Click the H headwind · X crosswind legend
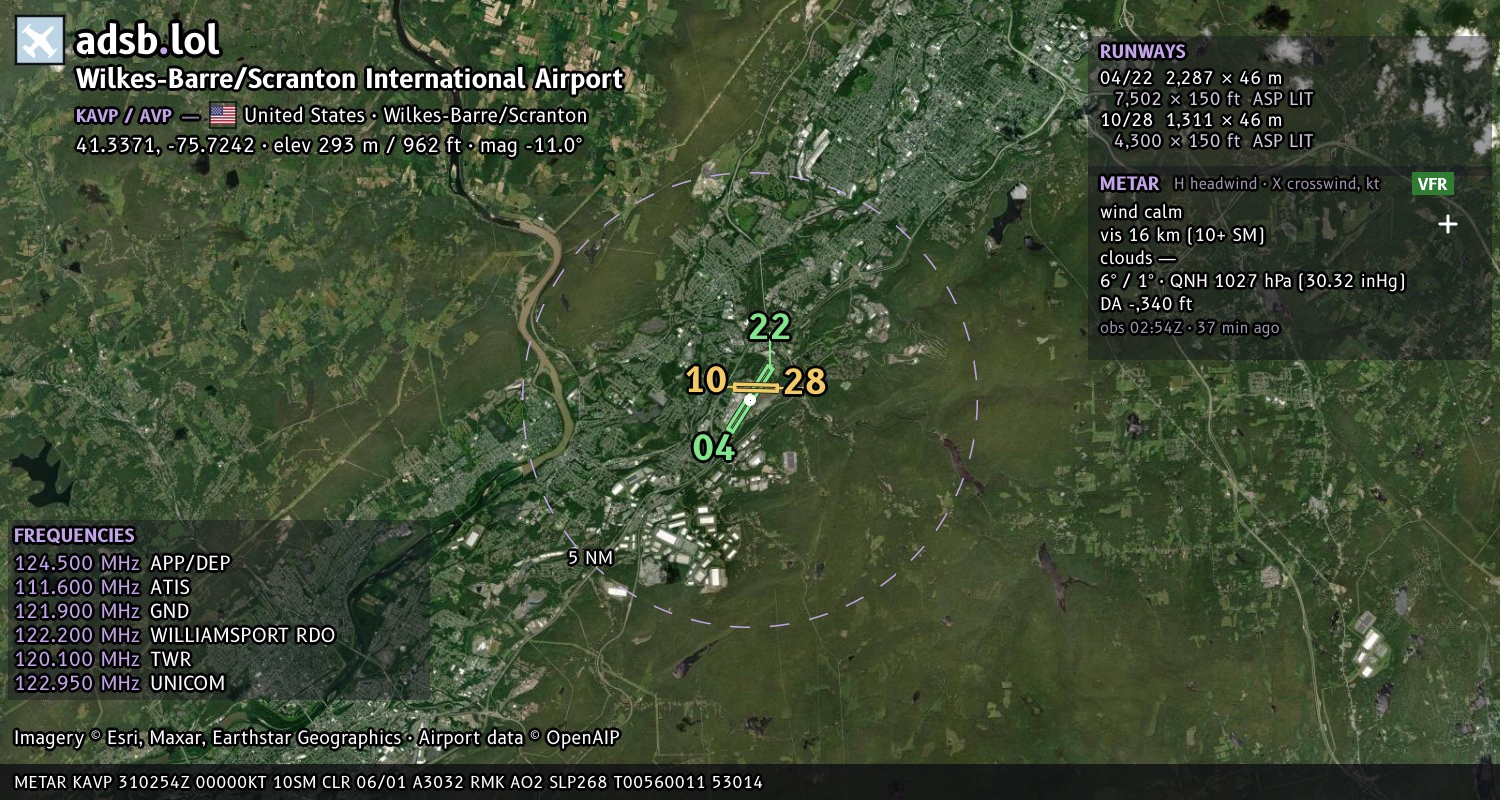This screenshot has width=1500, height=800. click(1275, 184)
